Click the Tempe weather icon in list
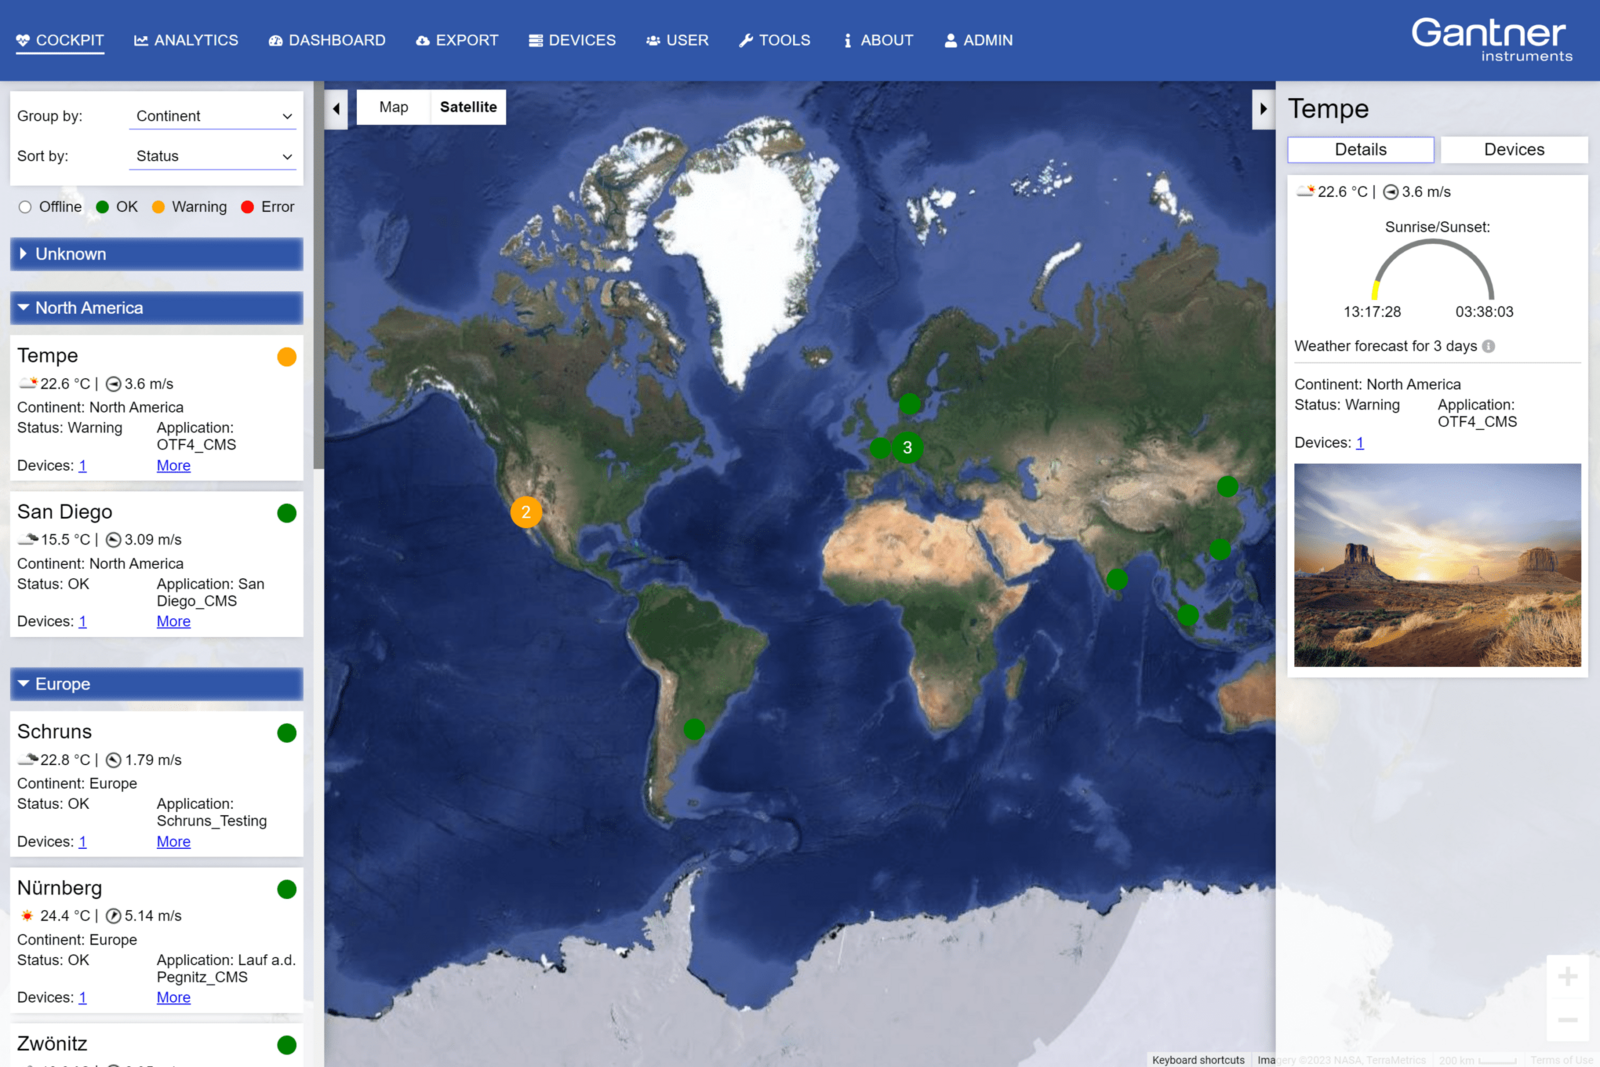The width and height of the screenshot is (1600, 1067). (x=28, y=383)
